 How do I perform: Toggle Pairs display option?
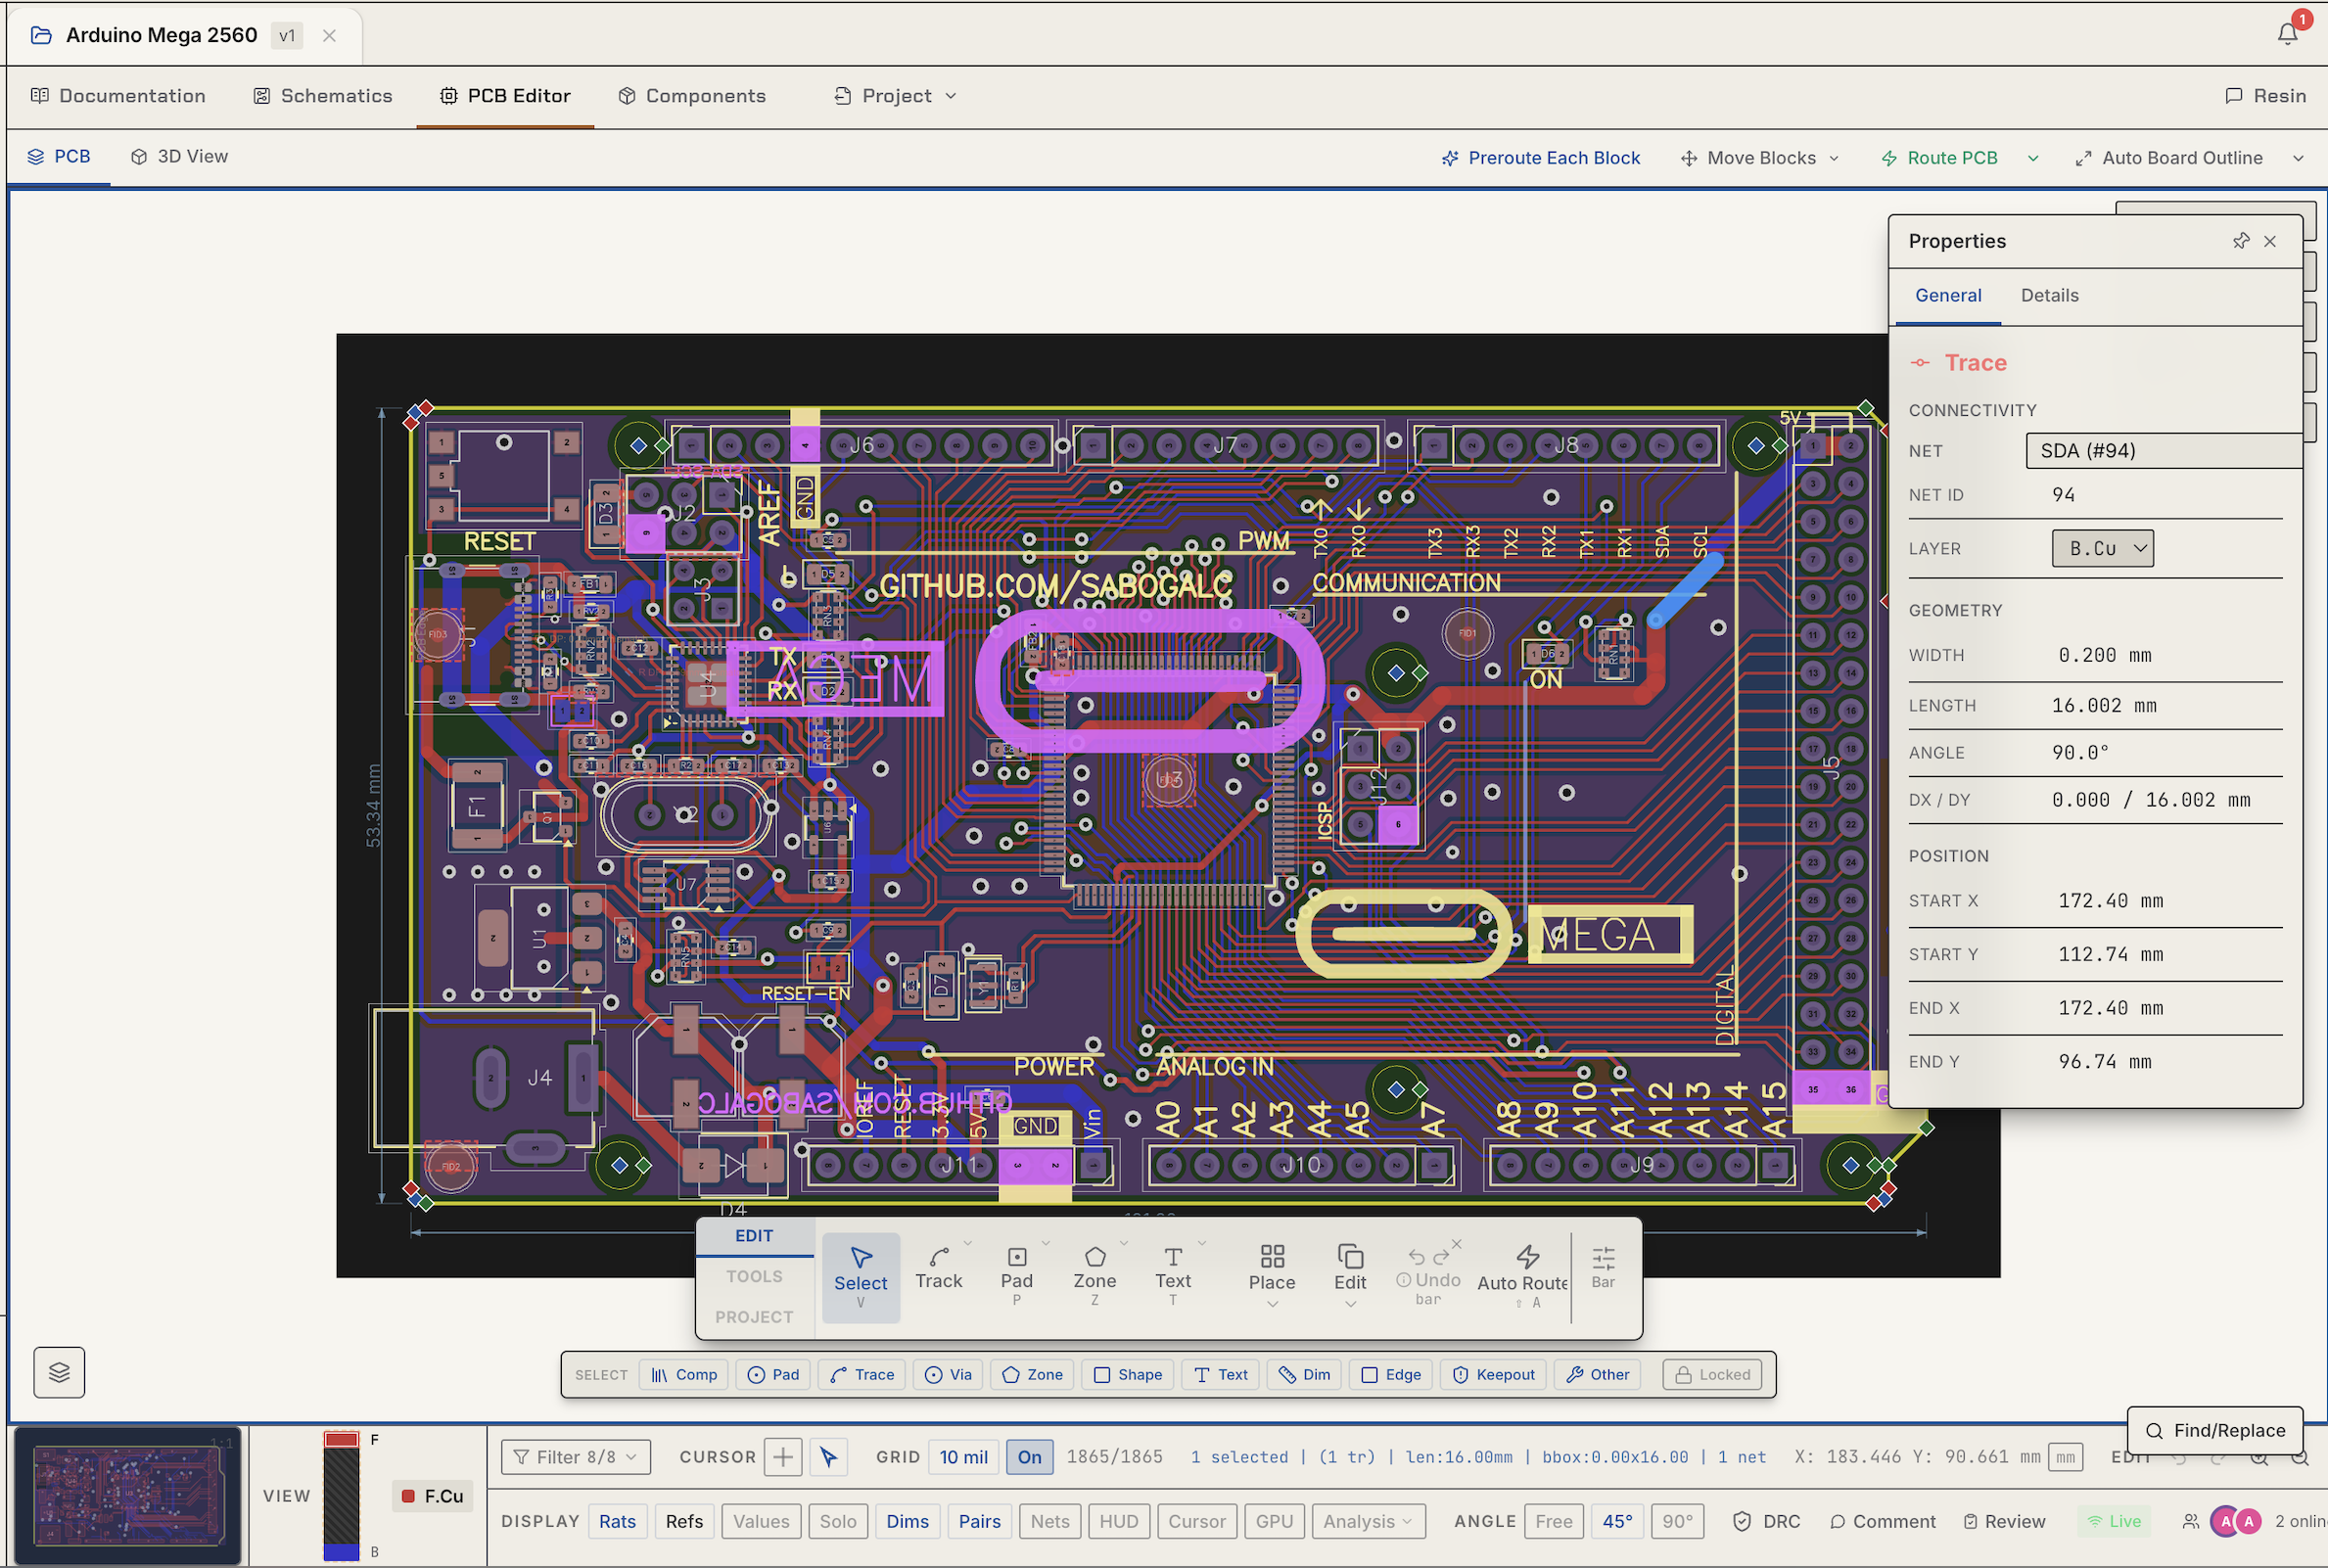(x=979, y=1521)
